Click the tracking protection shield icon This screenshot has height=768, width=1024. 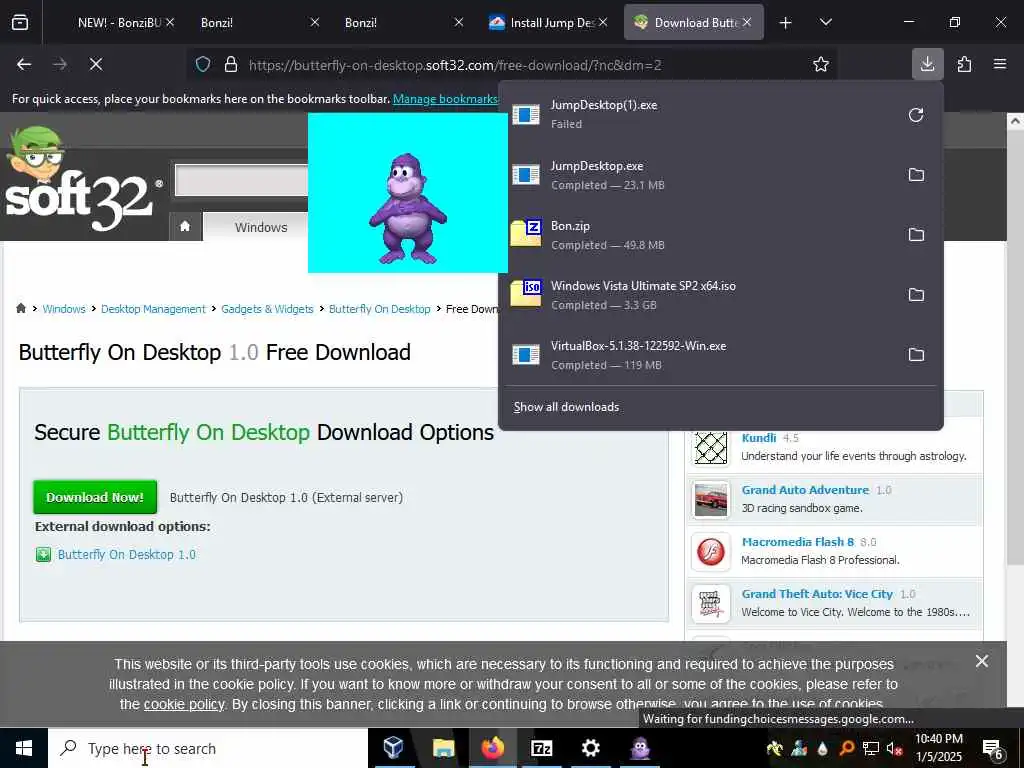(x=203, y=64)
